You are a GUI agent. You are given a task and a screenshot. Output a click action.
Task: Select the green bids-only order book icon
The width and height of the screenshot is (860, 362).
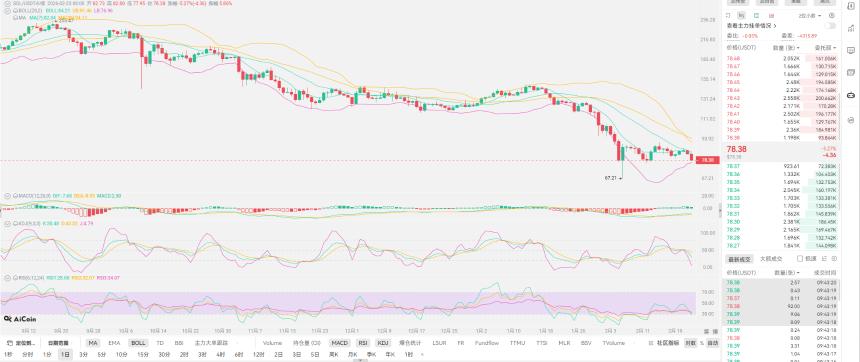tap(756, 15)
